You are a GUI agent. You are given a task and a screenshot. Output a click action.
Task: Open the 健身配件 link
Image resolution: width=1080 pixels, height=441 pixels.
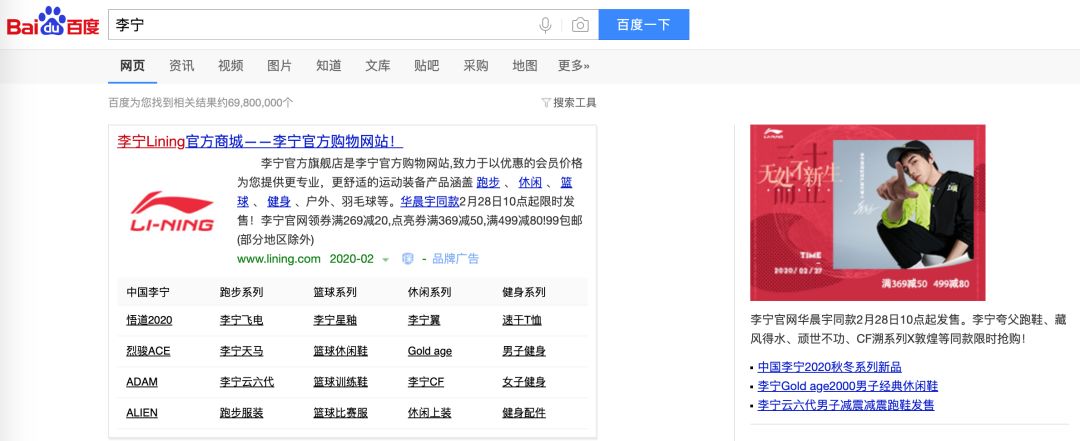[x=523, y=413]
